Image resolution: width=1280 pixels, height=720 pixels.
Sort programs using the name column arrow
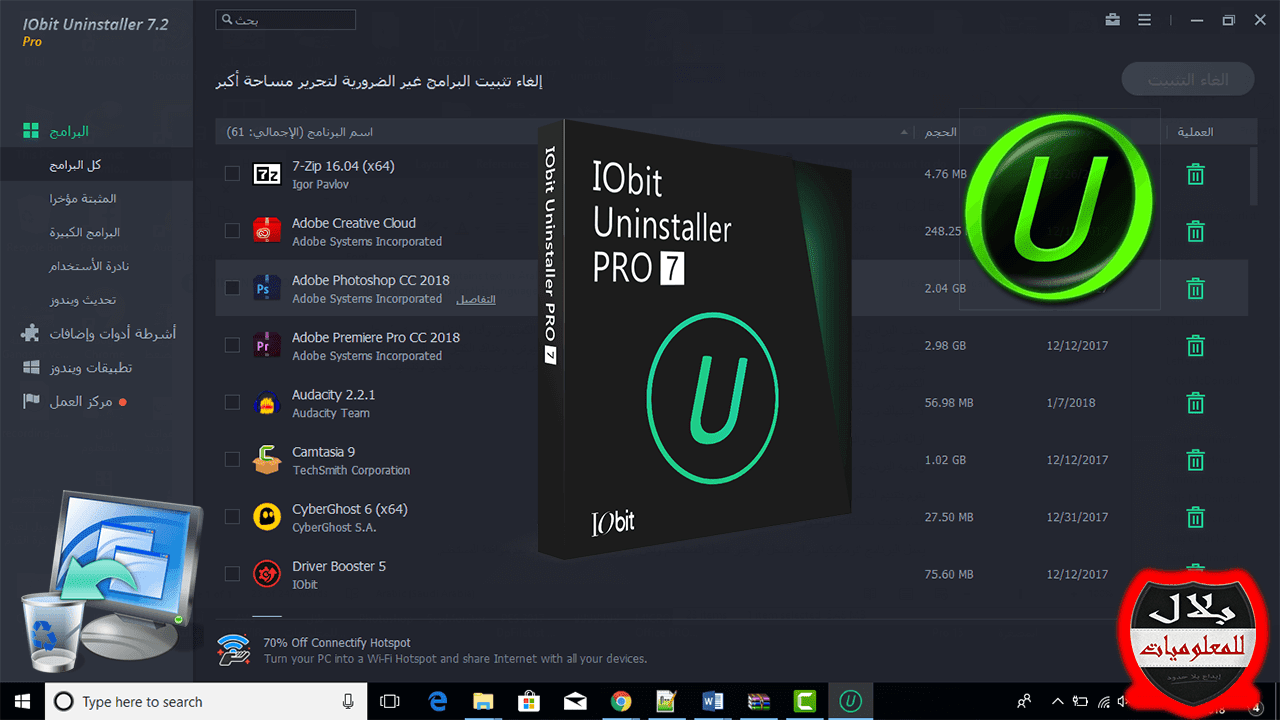click(x=905, y=132)
